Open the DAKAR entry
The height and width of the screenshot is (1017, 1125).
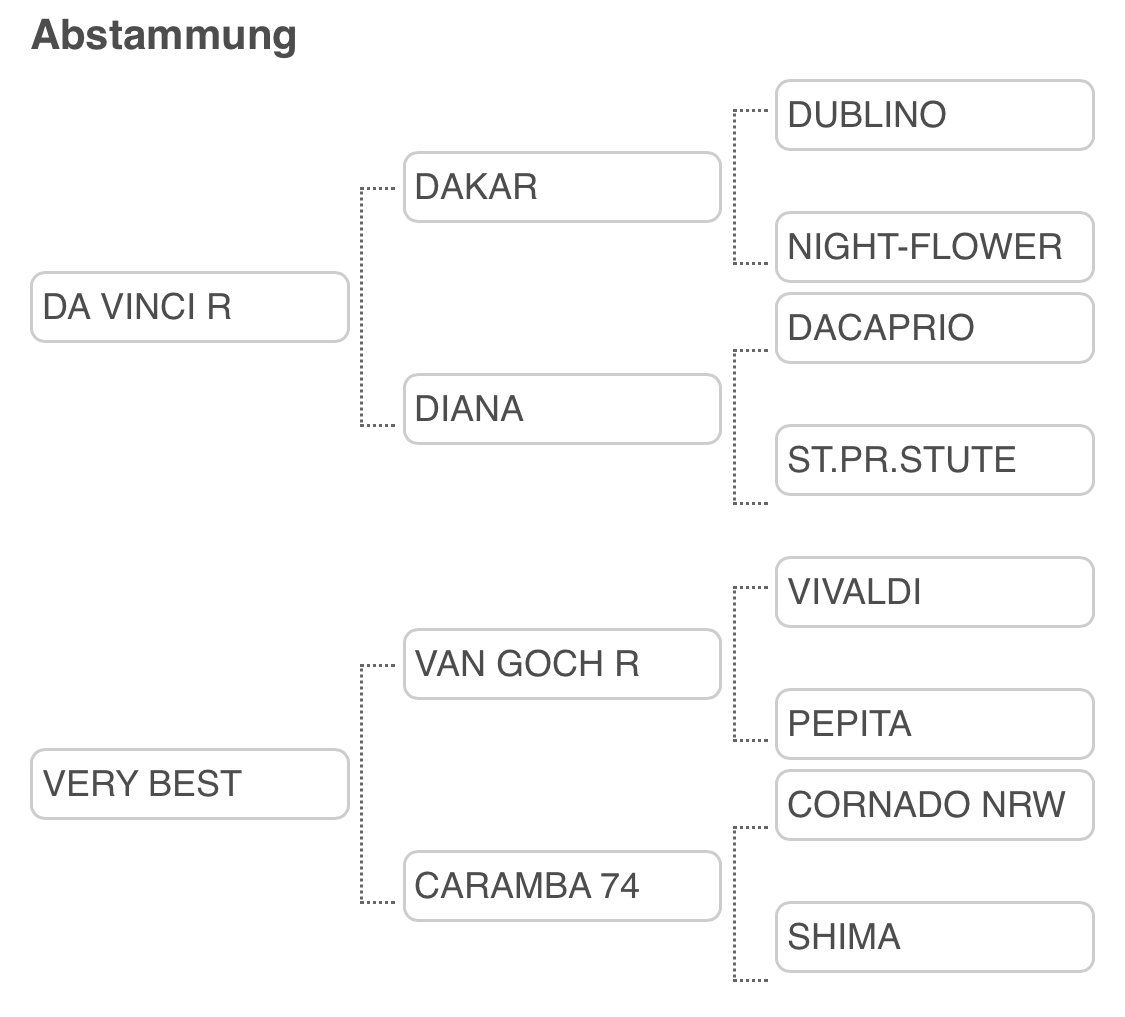tap(561, 187)
